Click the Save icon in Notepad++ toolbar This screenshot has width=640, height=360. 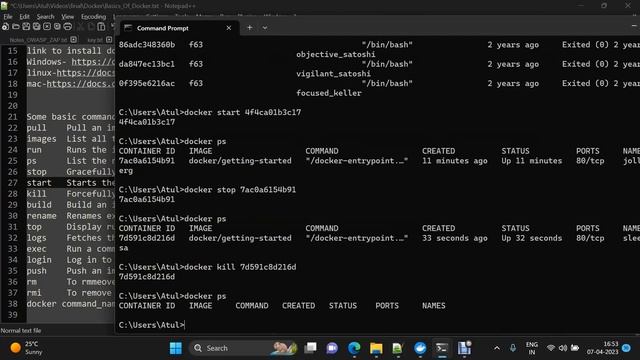pyautogui.click(x=26, y=27)
